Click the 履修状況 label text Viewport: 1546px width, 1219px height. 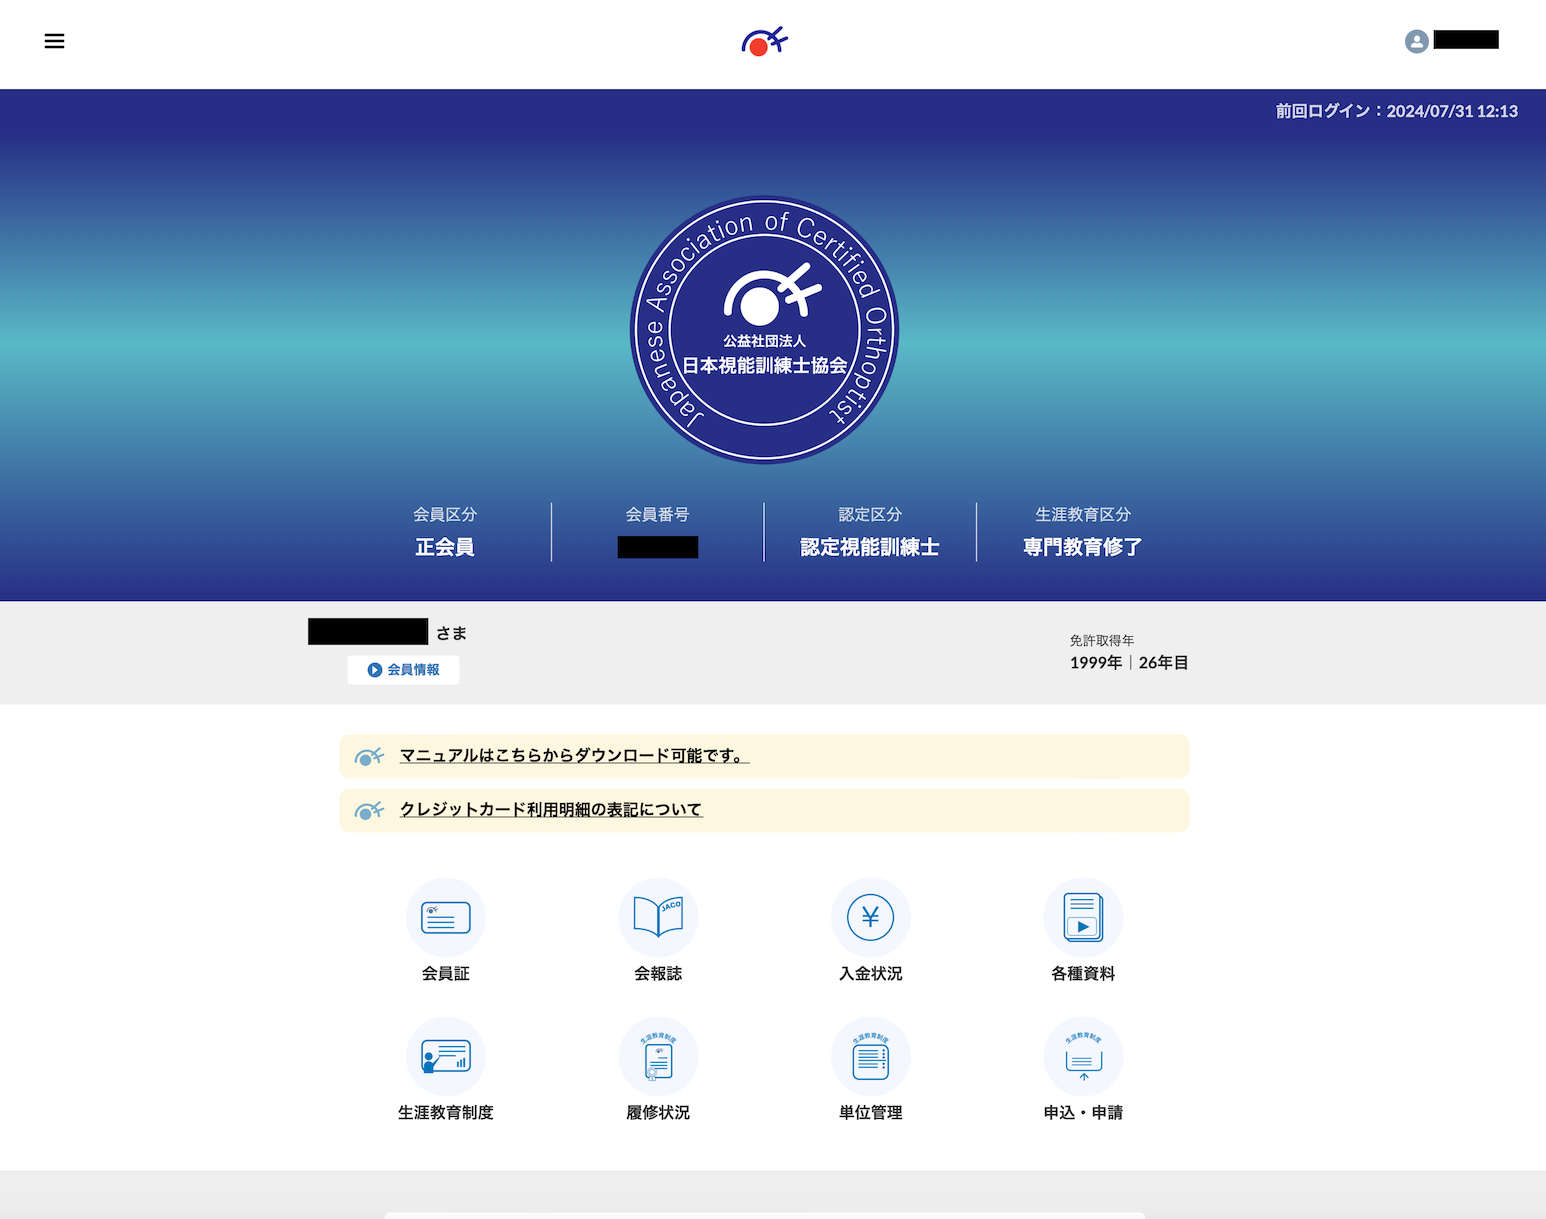point(658,1112)
